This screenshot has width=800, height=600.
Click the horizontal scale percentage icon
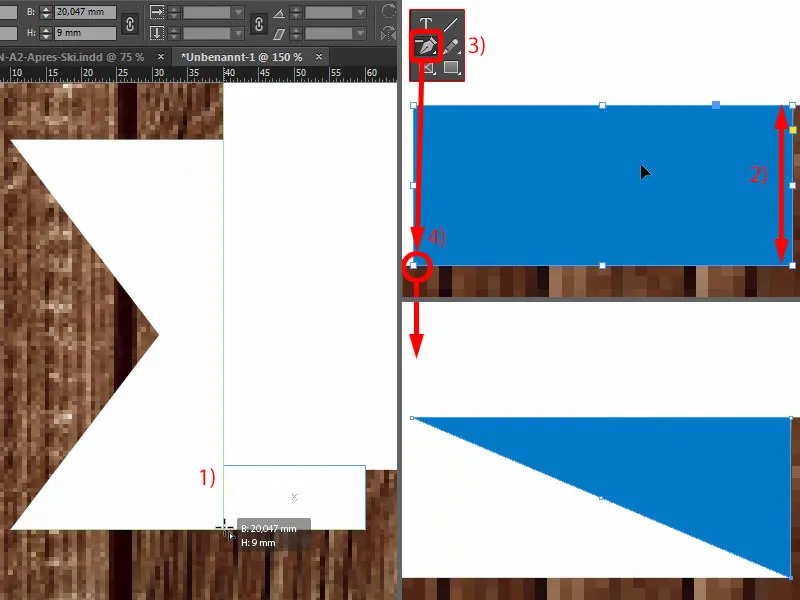tap(157, 12)
